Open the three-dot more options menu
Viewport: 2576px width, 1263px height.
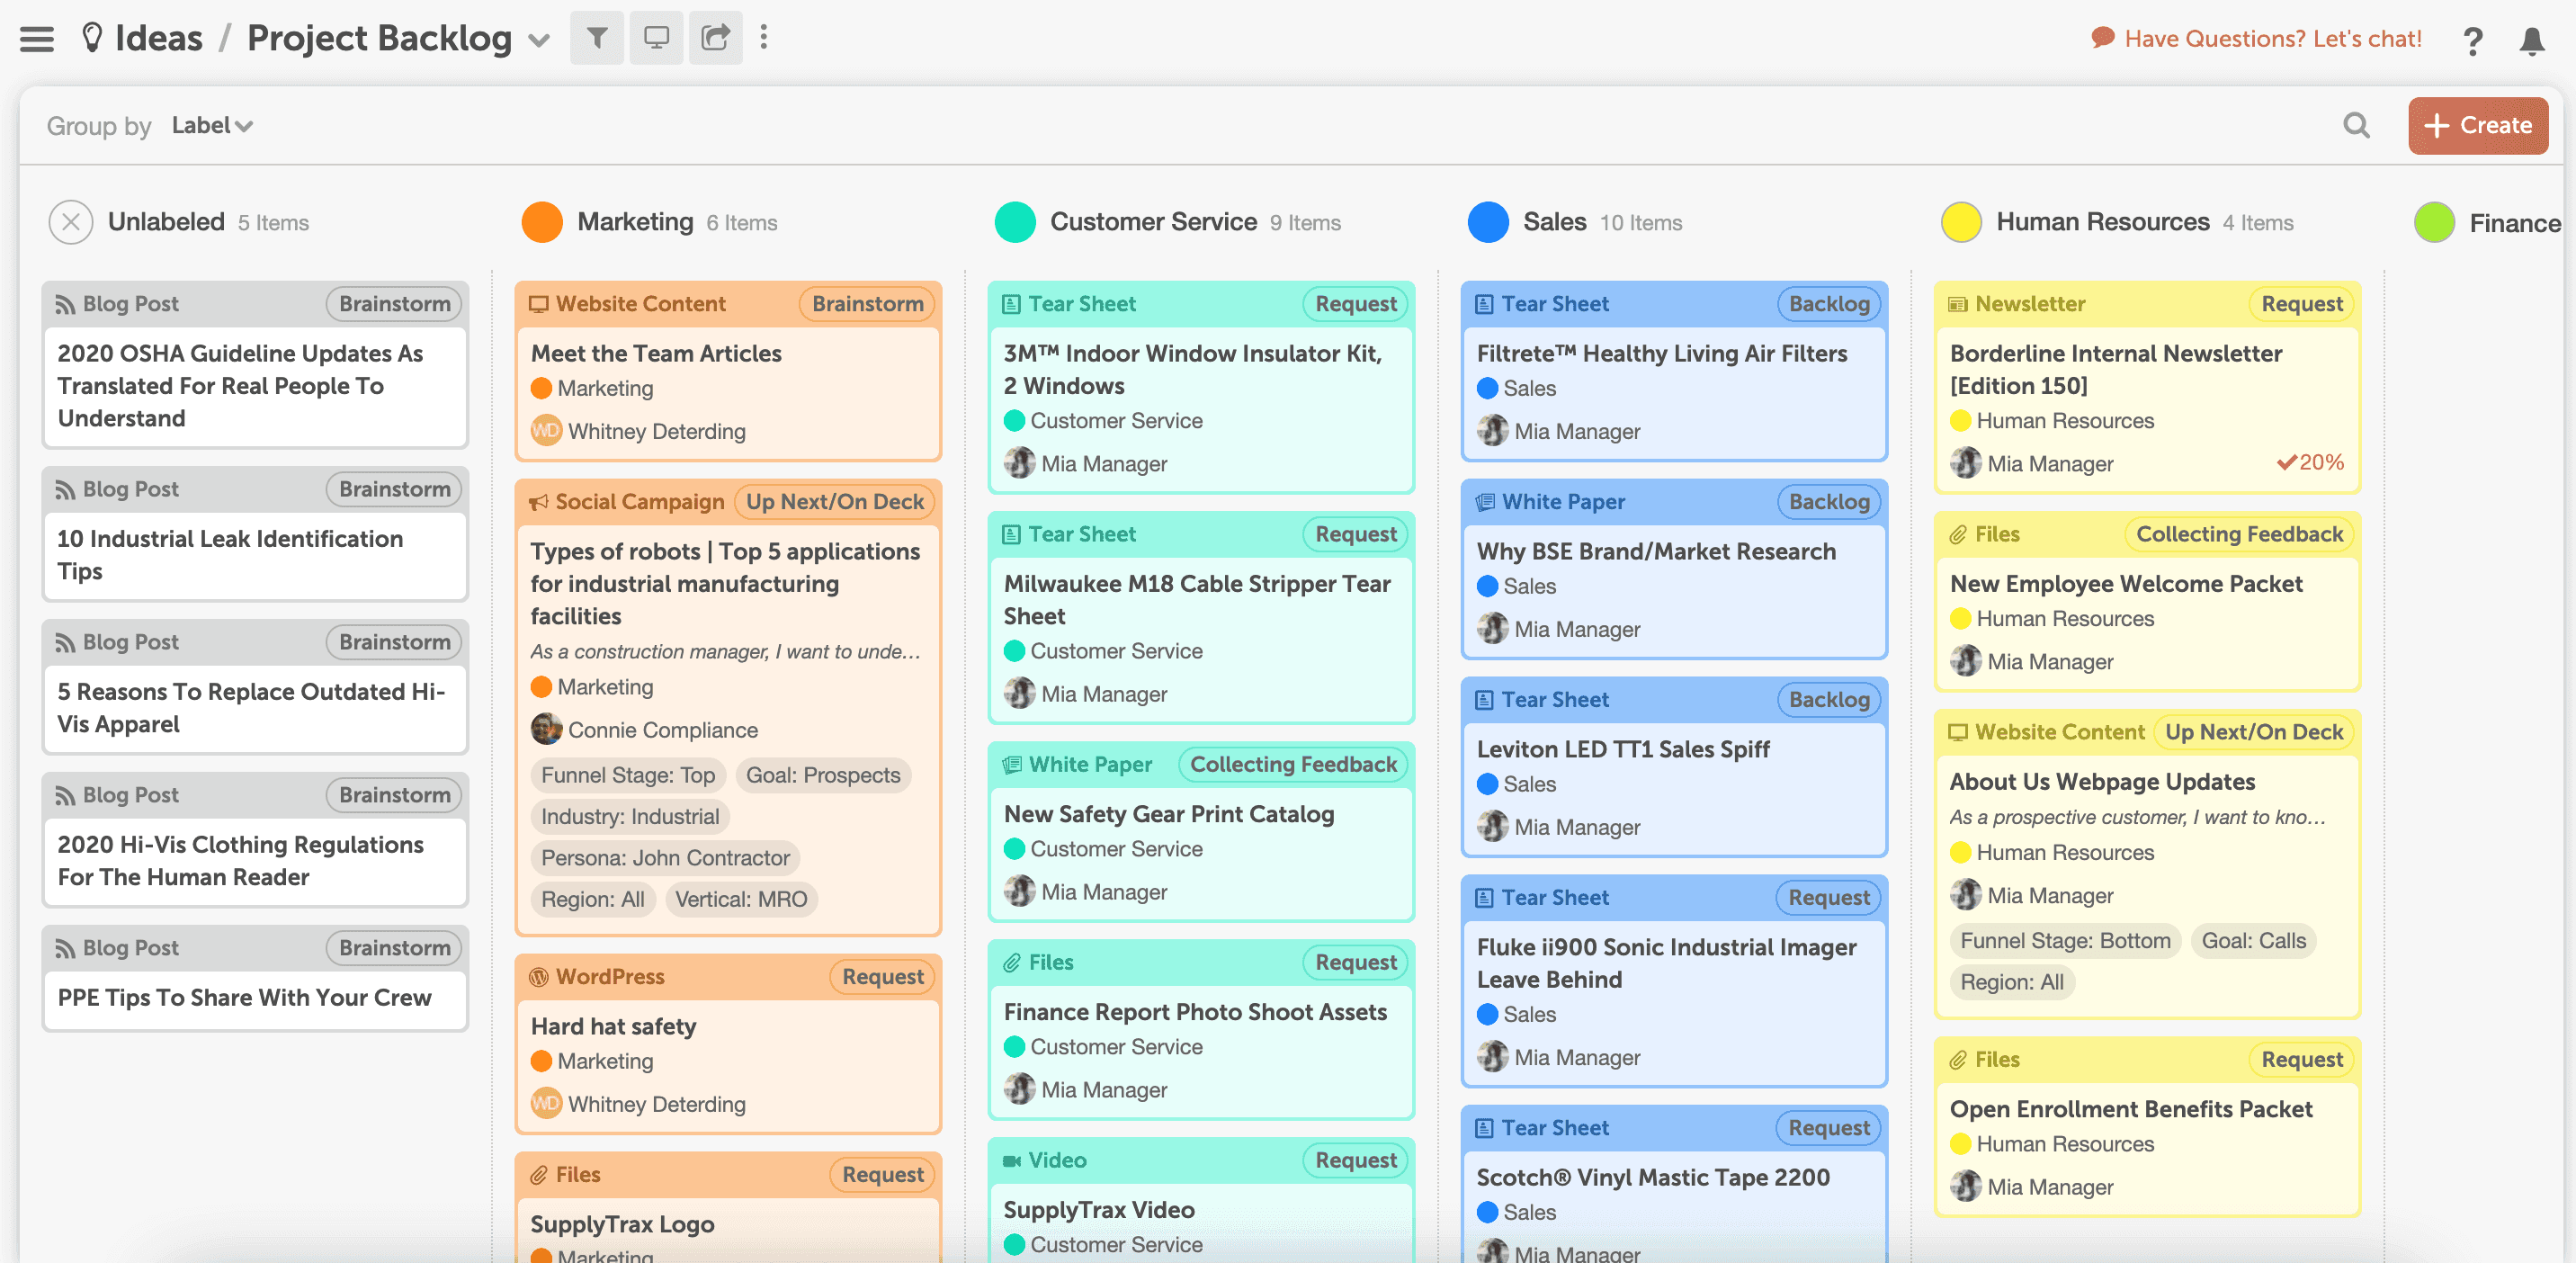[764, 38]
